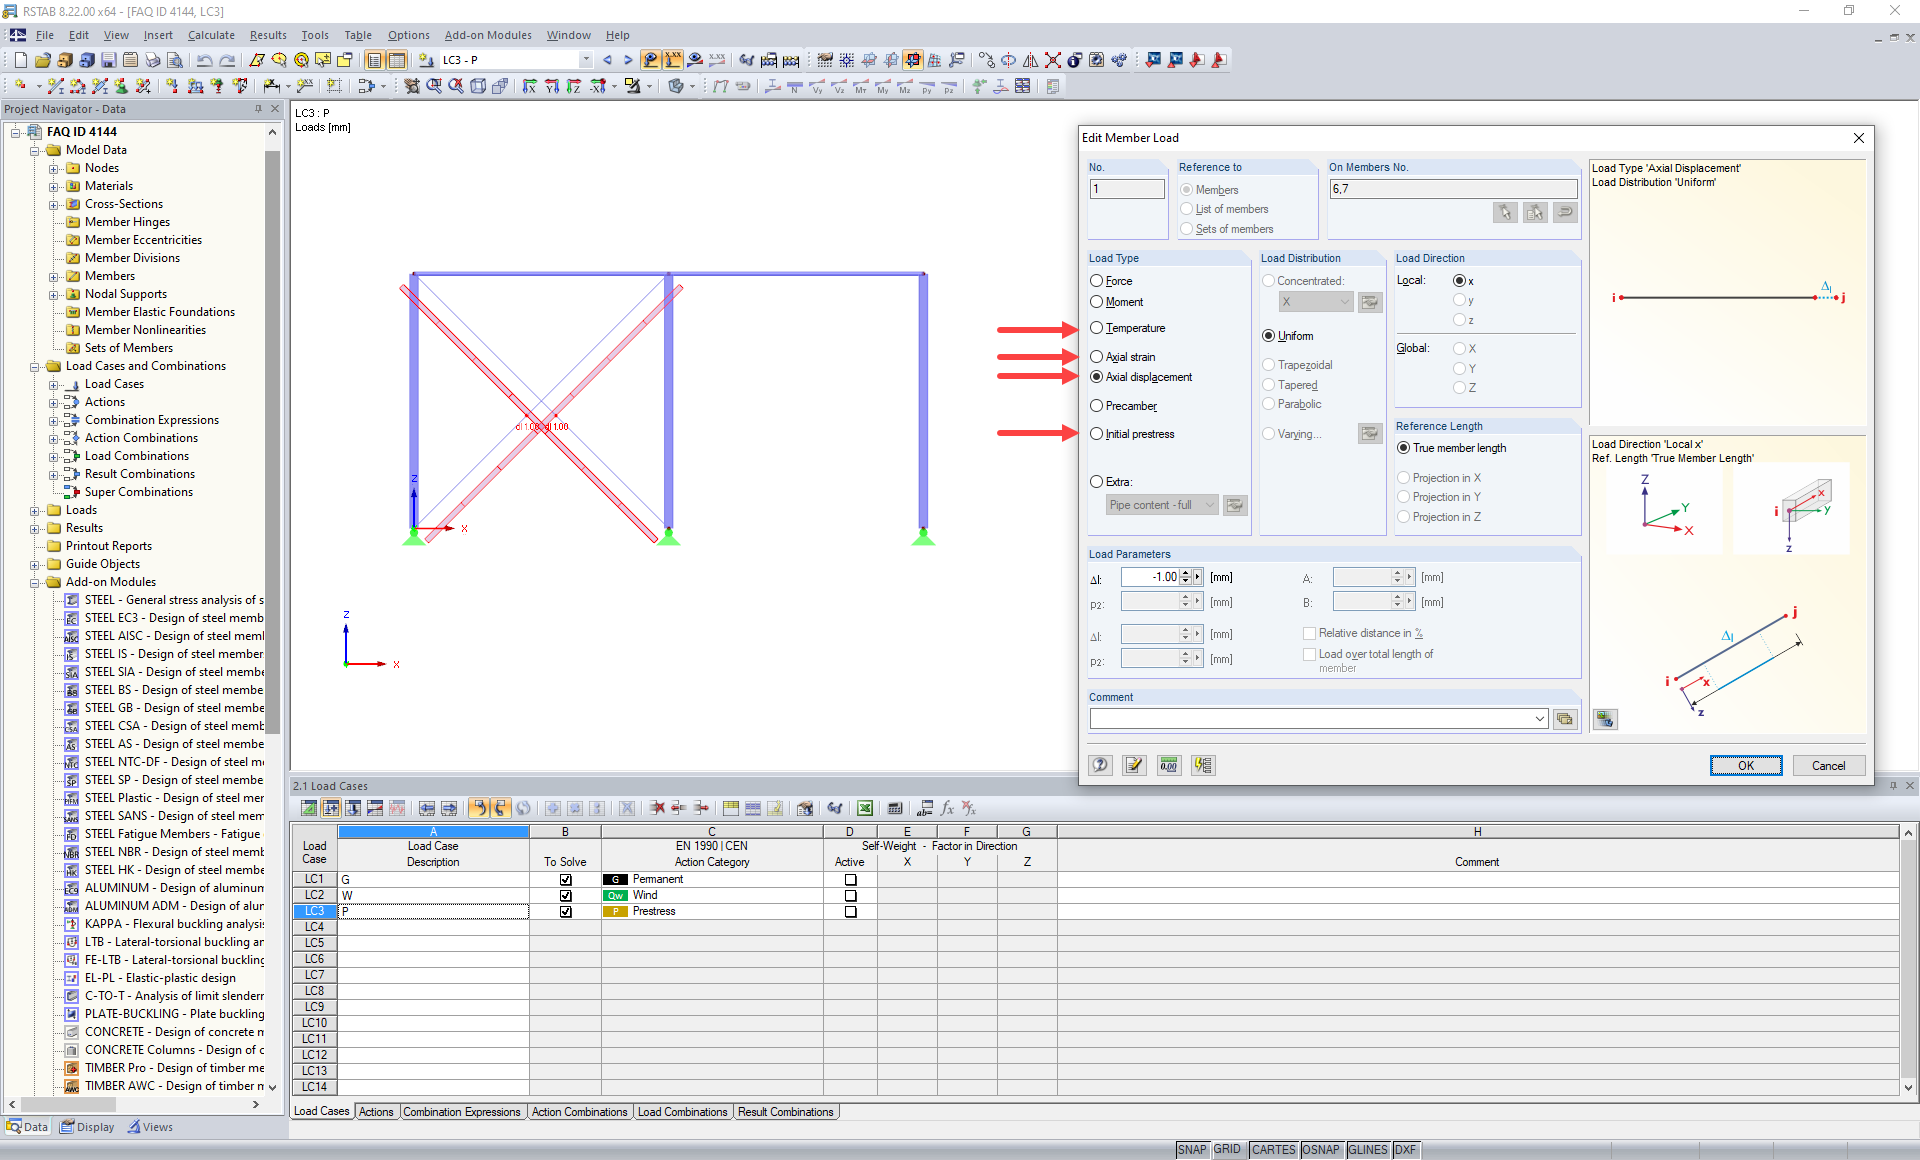Click the On Members No. field with 6,7
Screen dimensions: 1920x1160
coord(1453,188)
